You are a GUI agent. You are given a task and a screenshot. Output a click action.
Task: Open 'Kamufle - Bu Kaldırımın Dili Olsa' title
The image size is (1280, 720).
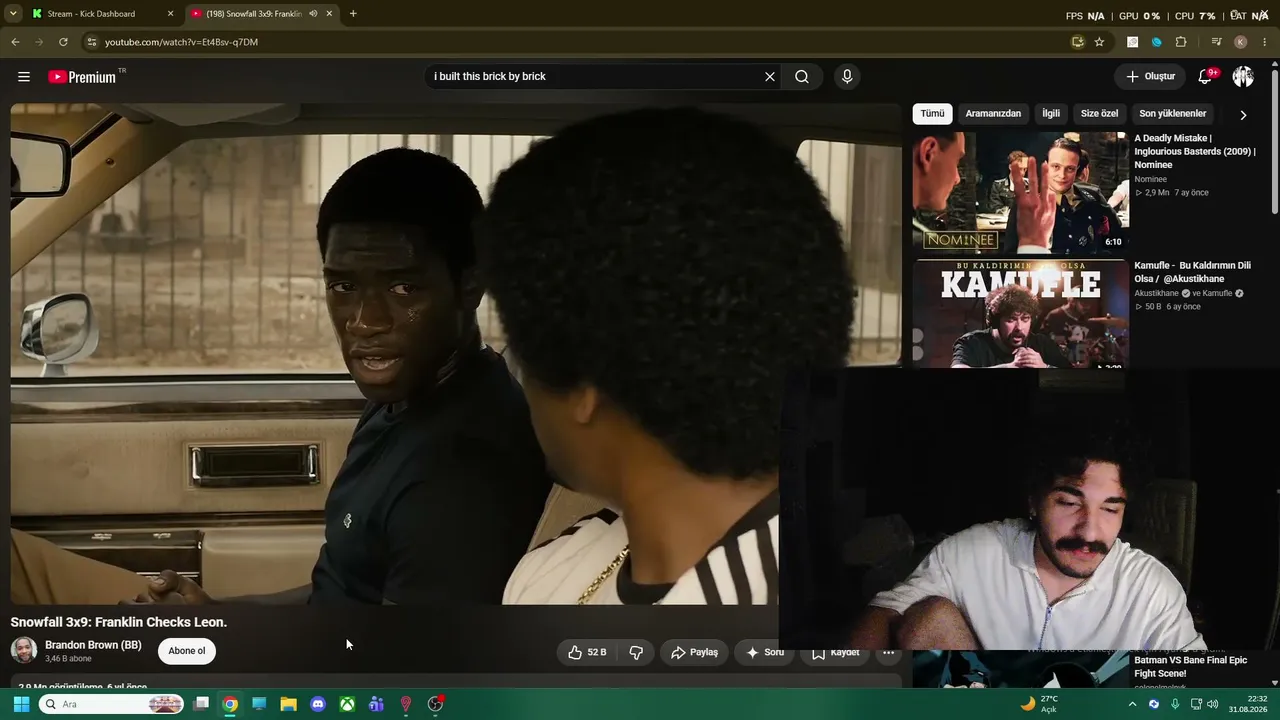[x=1192, y=272]
